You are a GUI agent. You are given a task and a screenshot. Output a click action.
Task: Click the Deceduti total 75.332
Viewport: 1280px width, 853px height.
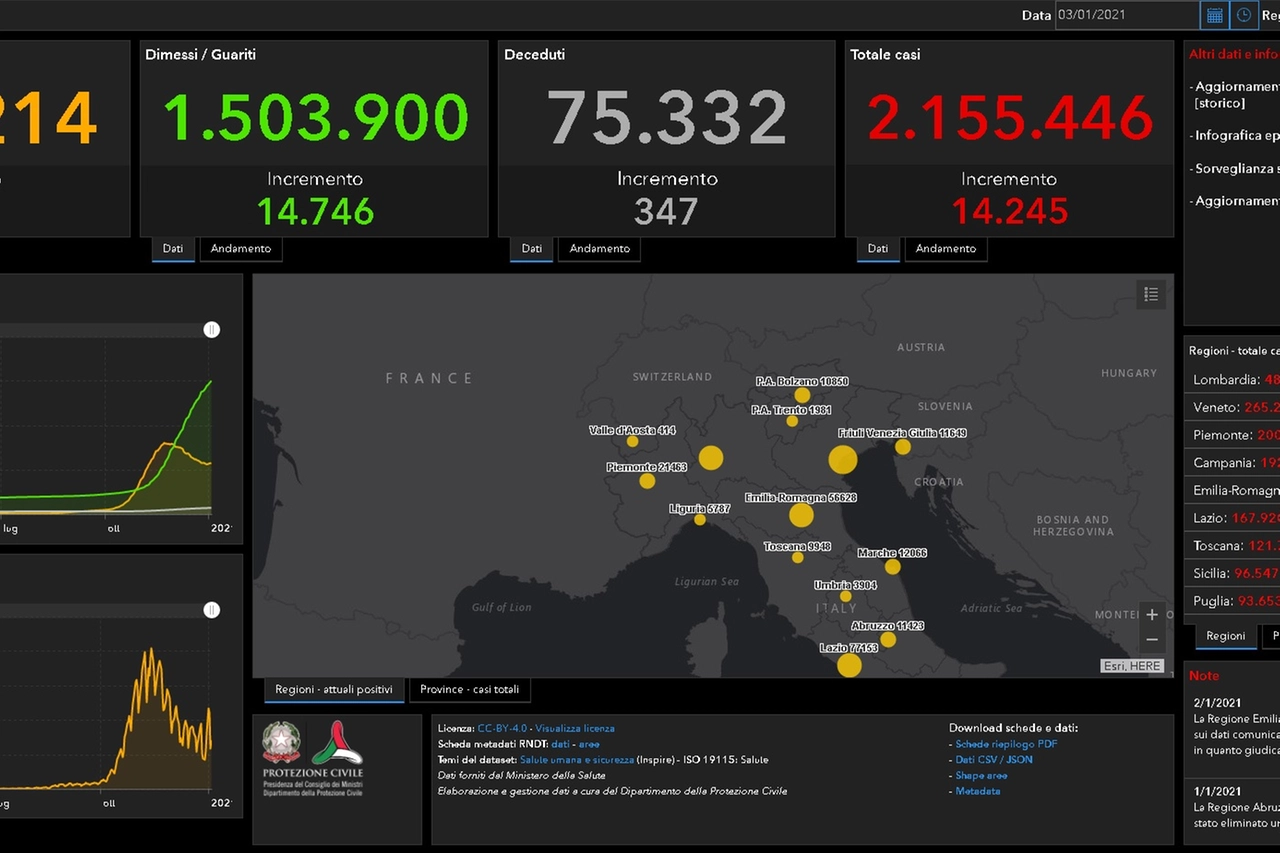(667, 117)
